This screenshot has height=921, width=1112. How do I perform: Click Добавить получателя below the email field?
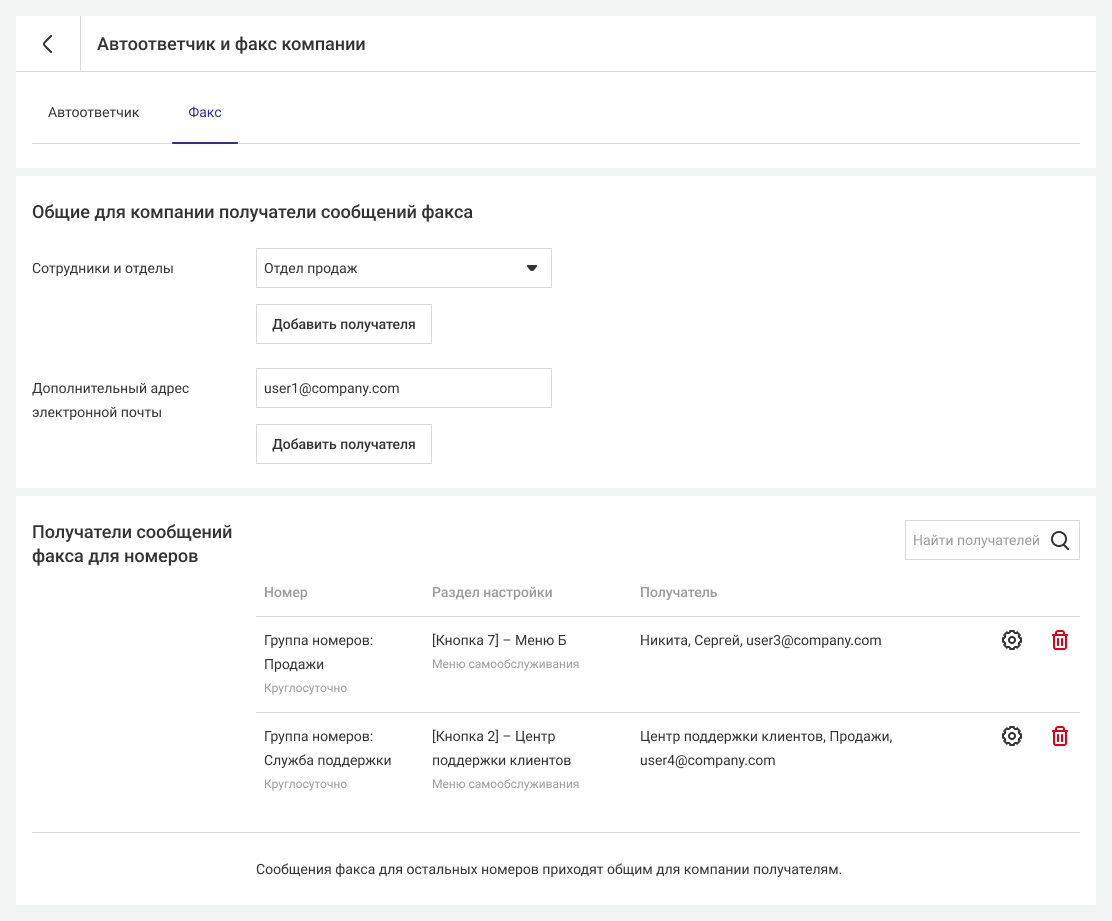tap(343, 444)
